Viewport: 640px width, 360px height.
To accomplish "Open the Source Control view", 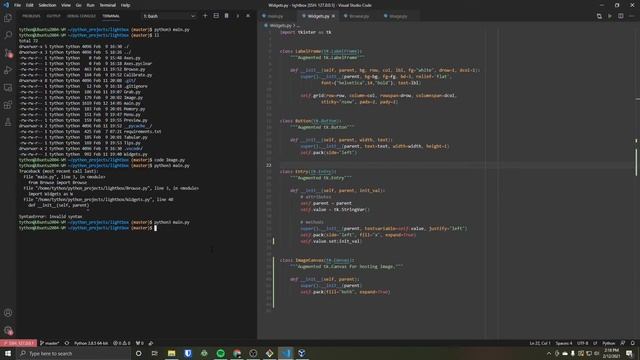I will point(8,53).
